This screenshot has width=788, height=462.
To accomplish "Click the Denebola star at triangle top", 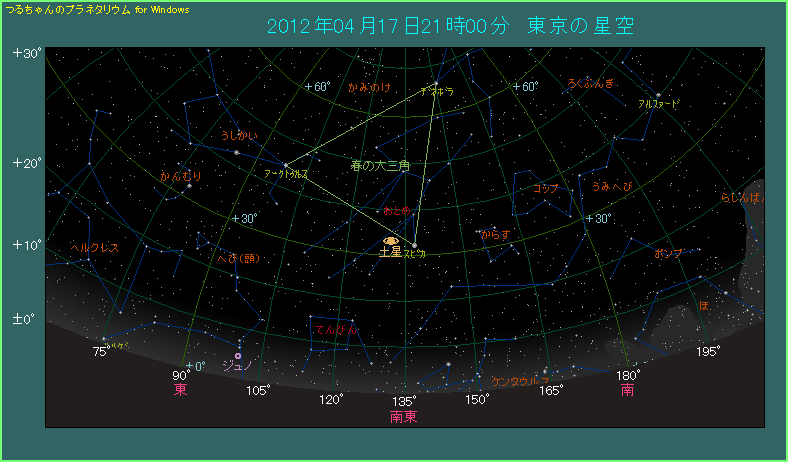I will [434, 81].
